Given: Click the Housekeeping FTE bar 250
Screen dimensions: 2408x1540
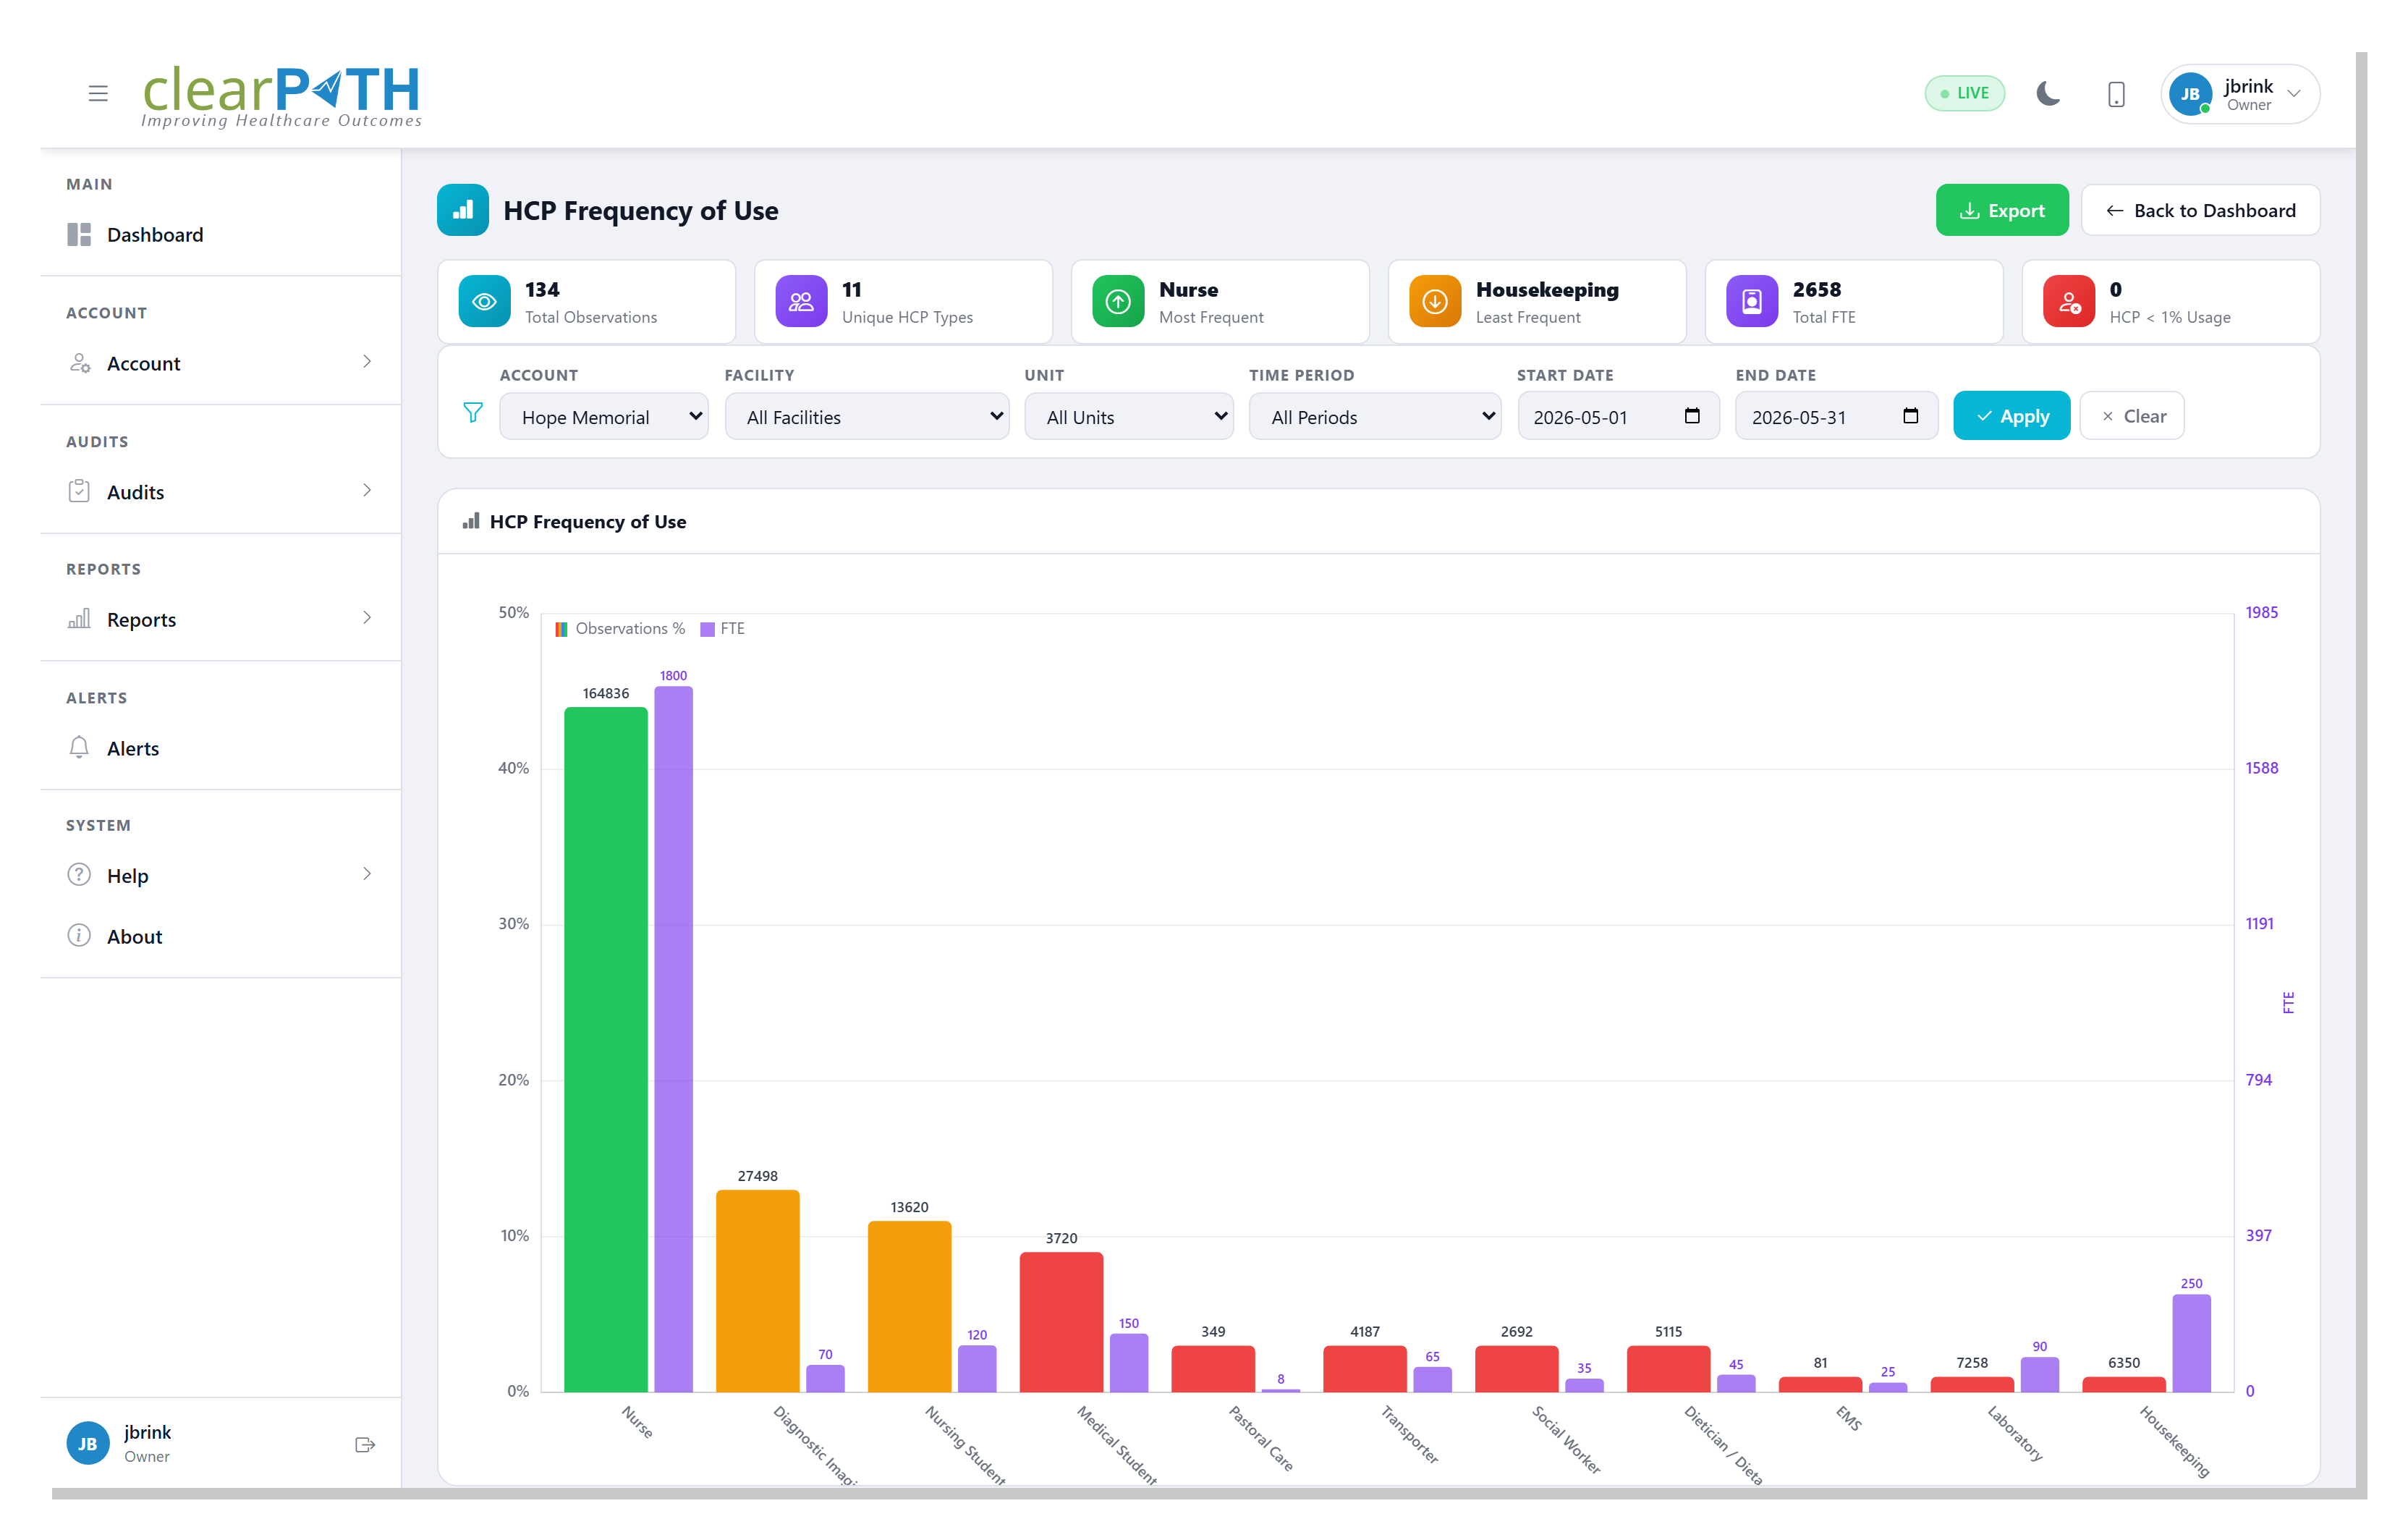Looking at the screenshot, I should pyautogui.click(x=2191, y=1343).
